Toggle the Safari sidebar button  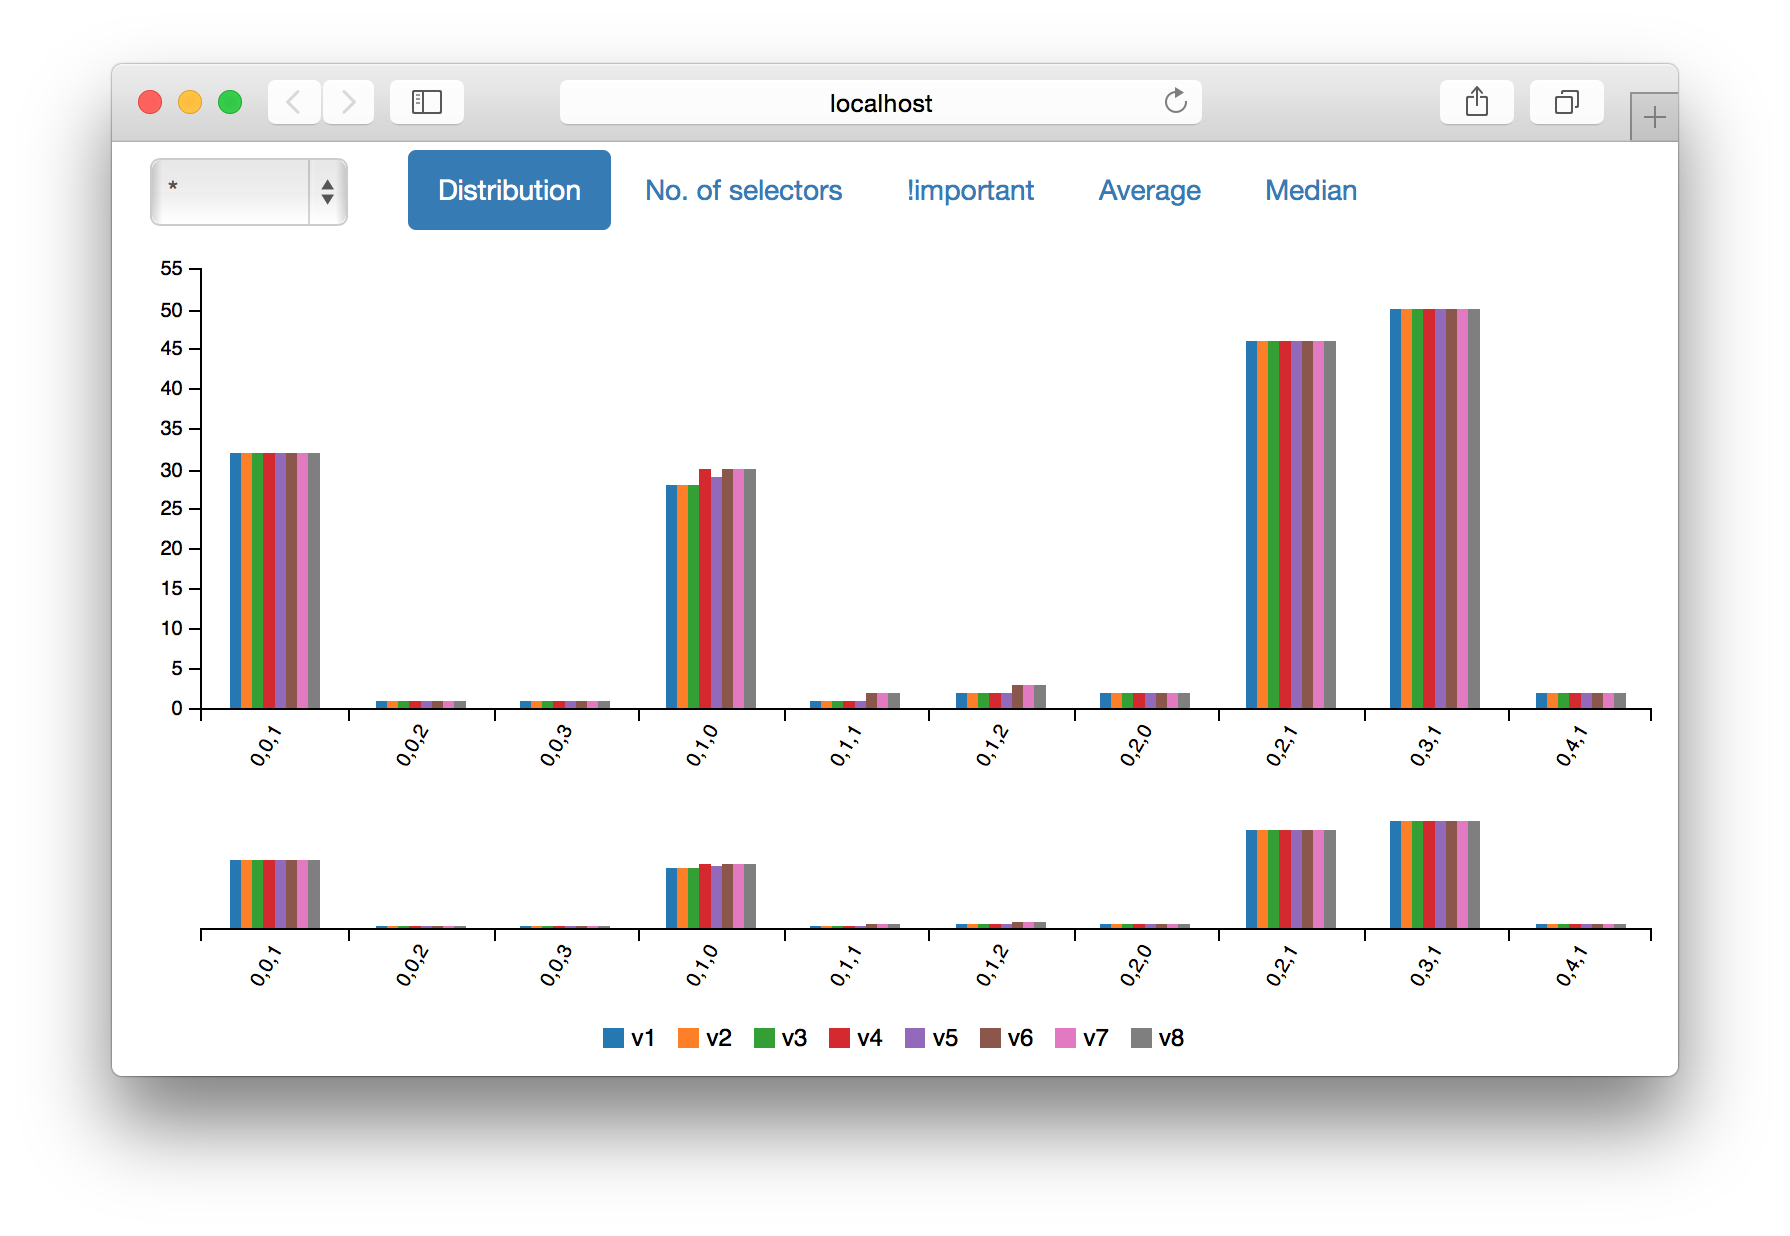427,102
